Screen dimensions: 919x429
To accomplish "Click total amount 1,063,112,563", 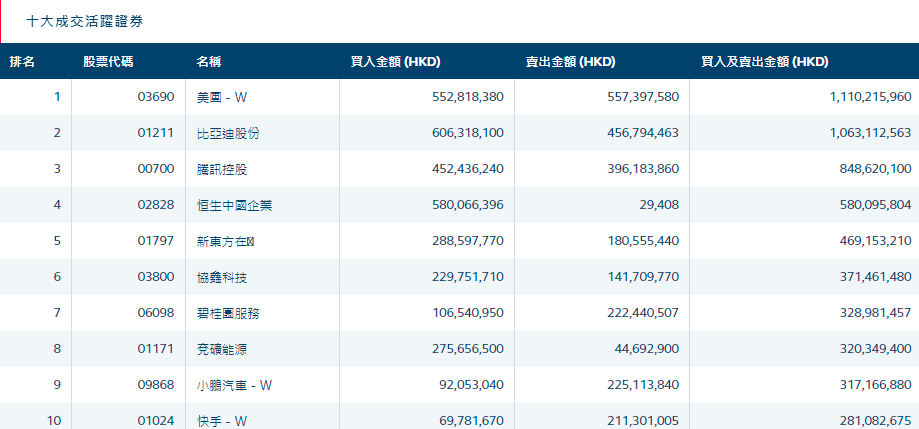I will point(871,133).
